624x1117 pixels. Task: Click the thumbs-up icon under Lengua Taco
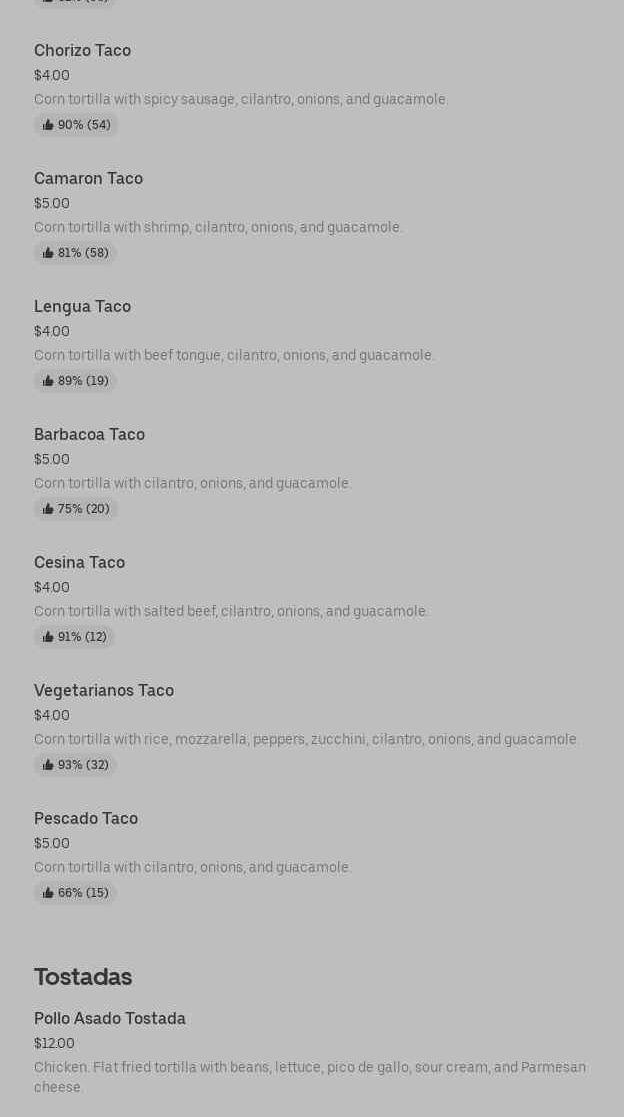pos(48,381)
